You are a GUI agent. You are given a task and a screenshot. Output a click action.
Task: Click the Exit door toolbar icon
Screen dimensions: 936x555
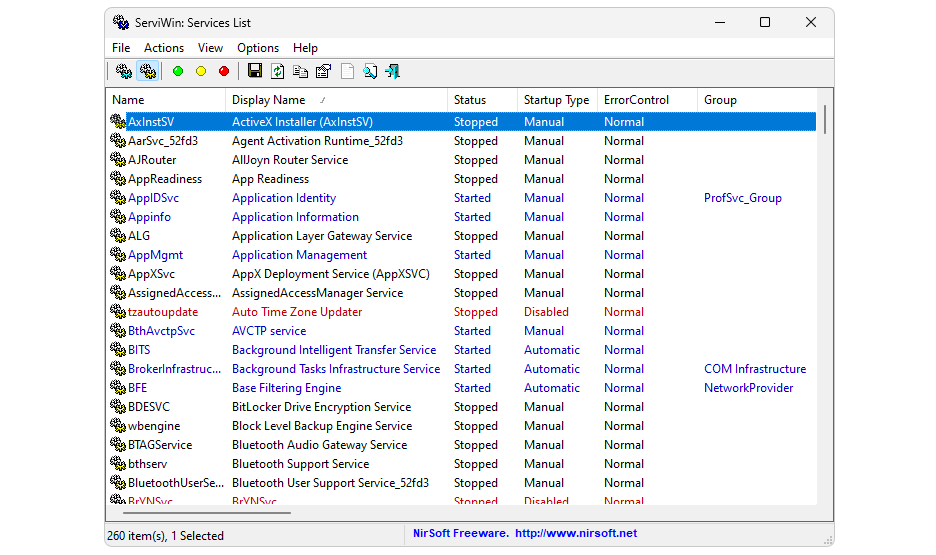pyautogui.click(x=393, y=71)
